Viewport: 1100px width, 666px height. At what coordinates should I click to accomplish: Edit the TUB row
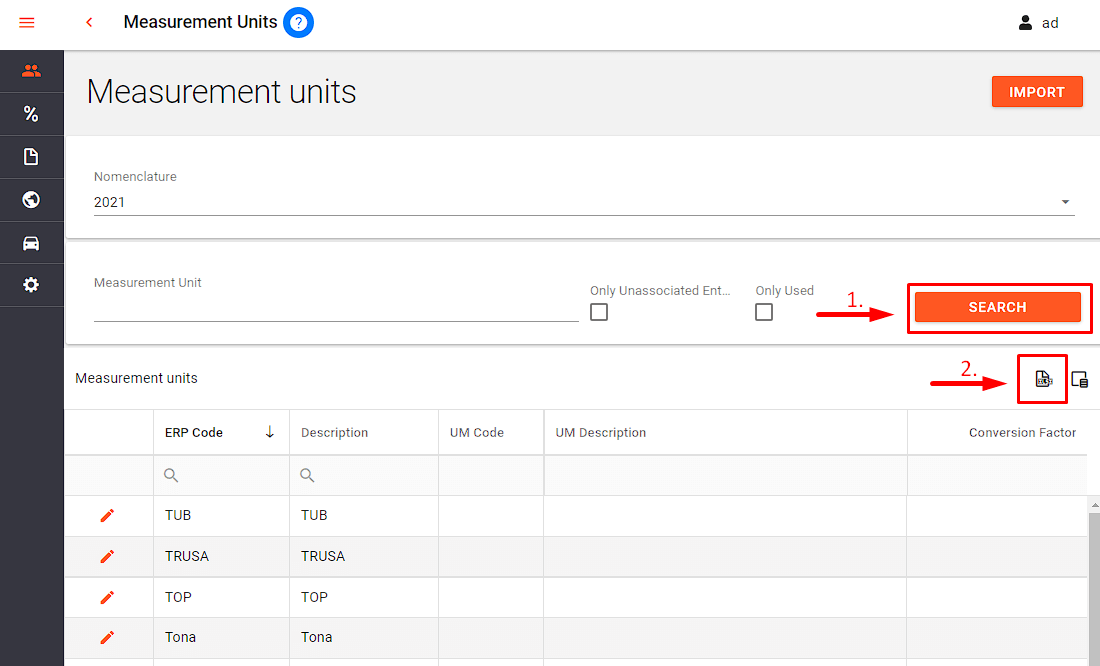click(107, 516)
